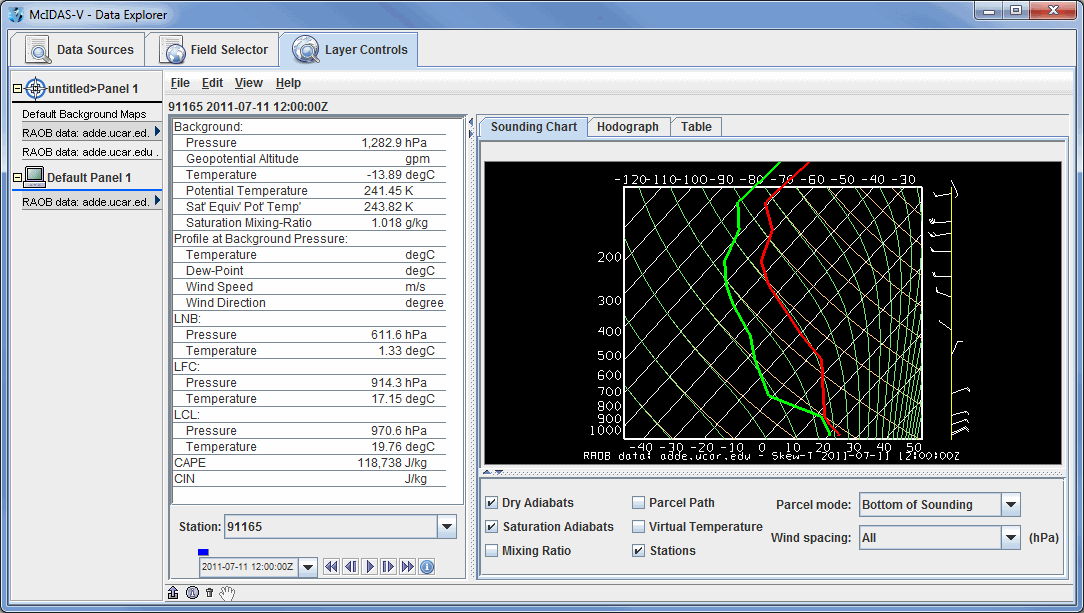The image size is (1084, 613).
Task: Open the Edit menu
Action: (212, 83)
